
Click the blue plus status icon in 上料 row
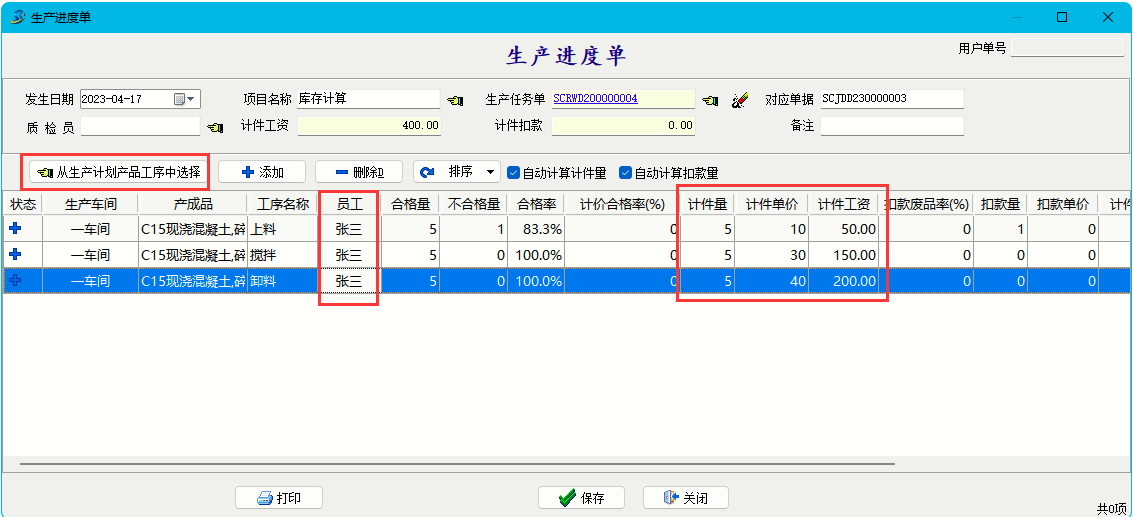tap(16, 228)
